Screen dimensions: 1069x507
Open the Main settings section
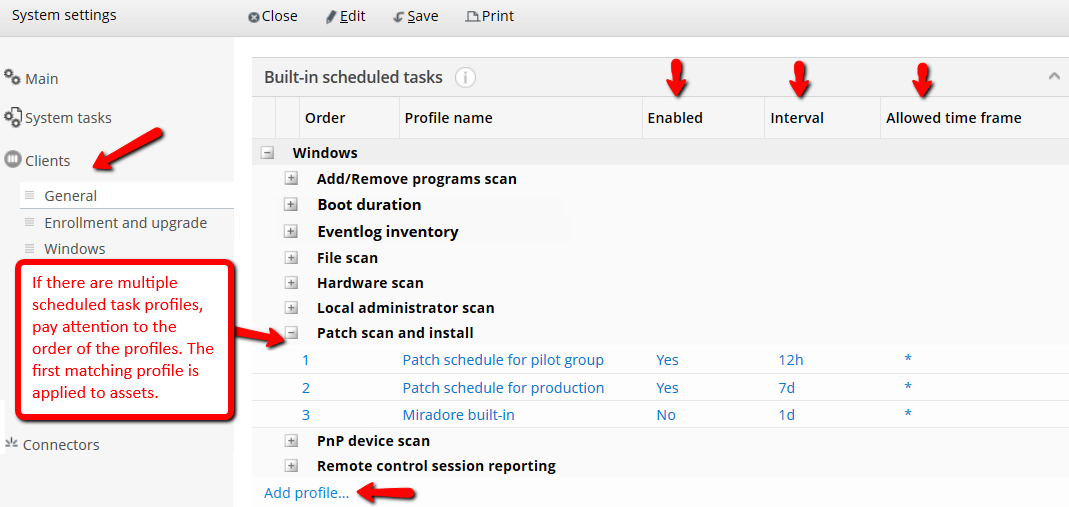(42, 79)
